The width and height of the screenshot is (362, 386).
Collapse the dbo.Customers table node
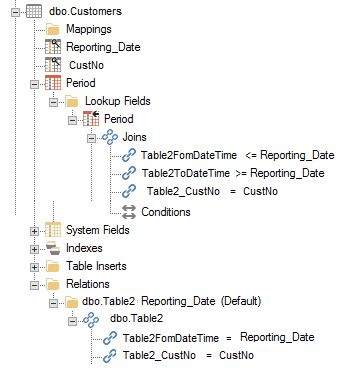tap(15, 13)
